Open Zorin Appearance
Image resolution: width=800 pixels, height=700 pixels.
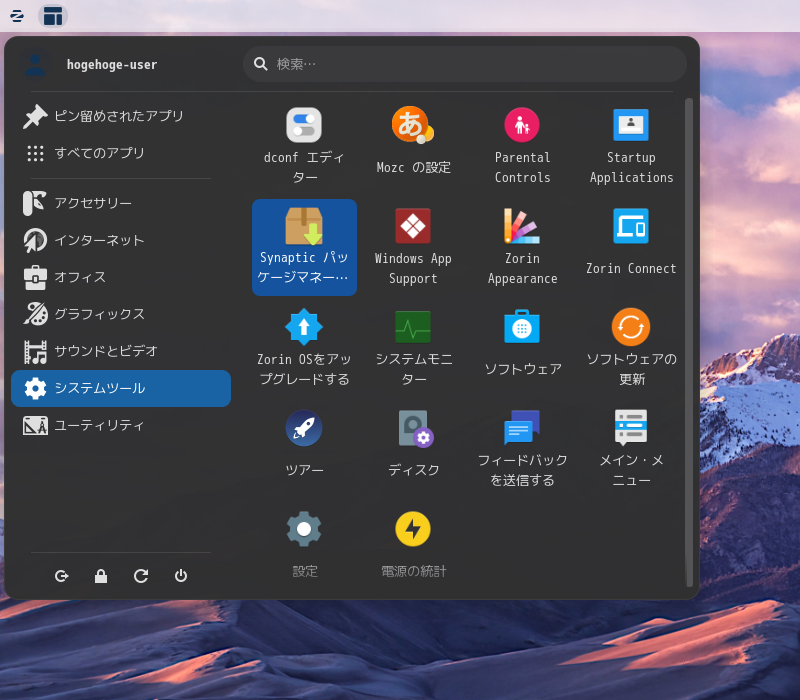point(522,247)
